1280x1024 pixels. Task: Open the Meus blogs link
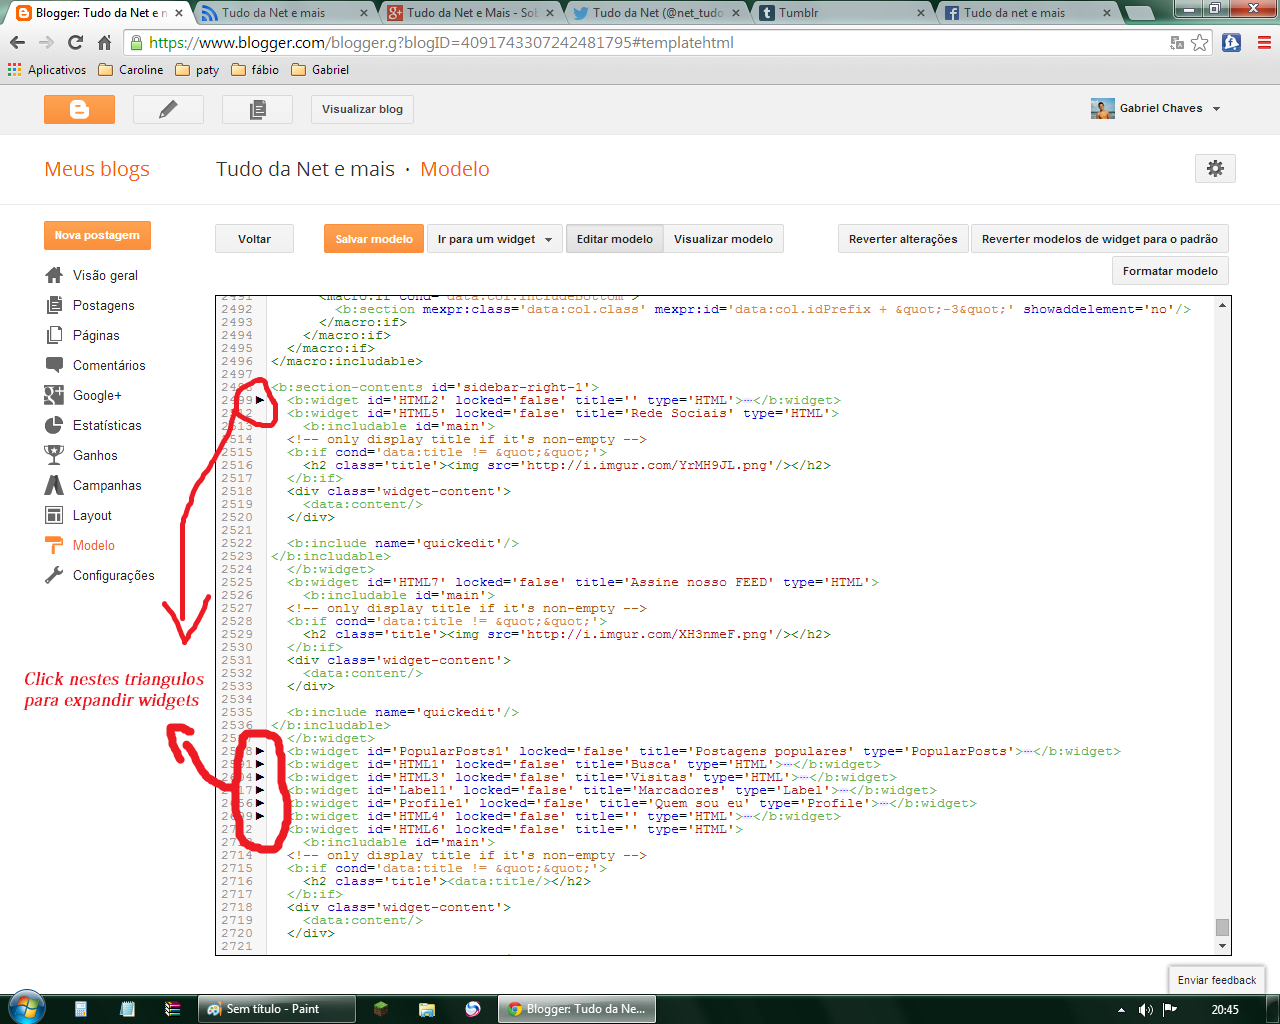pos(97,169)
